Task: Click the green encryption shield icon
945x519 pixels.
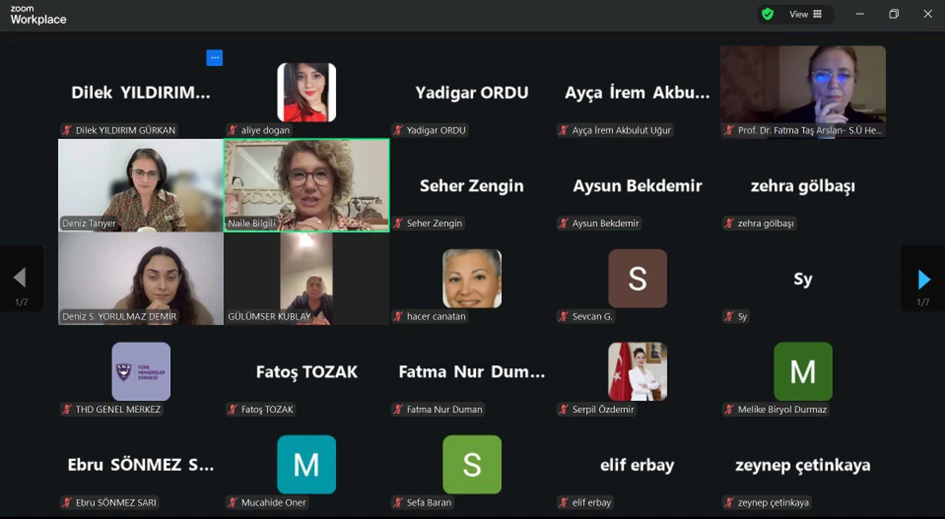Action: click(x=767, y=14)
